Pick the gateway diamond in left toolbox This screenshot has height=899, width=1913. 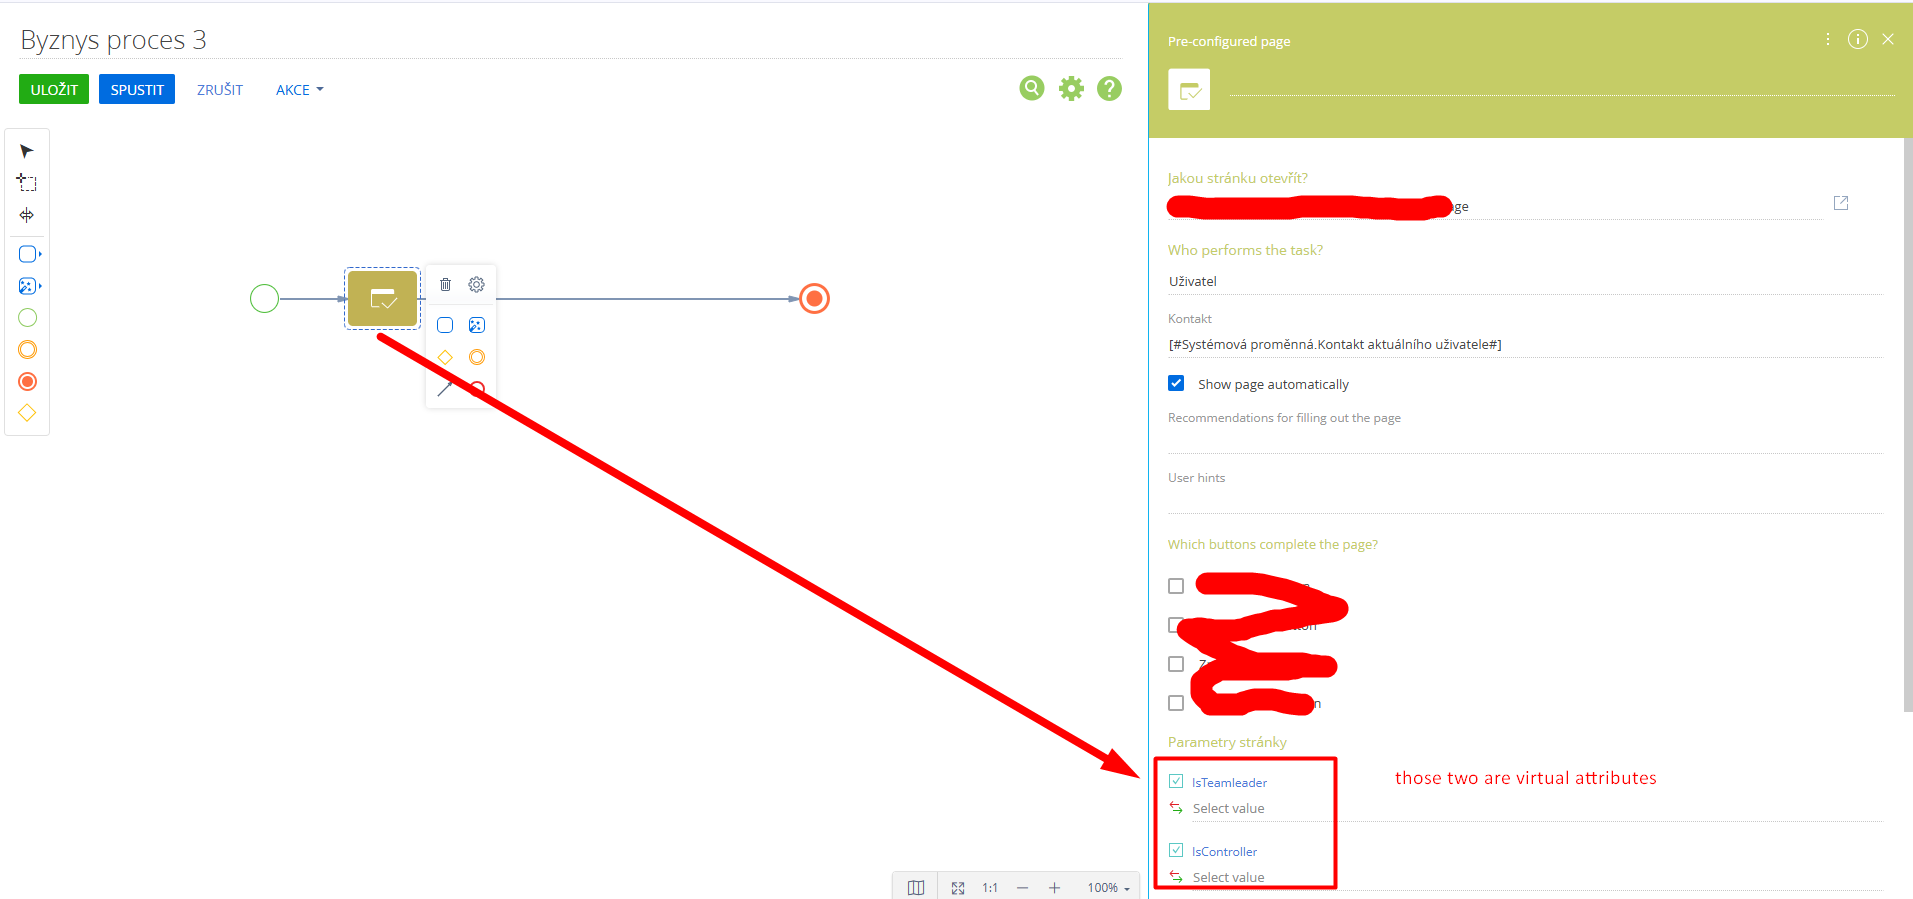pyautogui.click(x=27, y=413)
